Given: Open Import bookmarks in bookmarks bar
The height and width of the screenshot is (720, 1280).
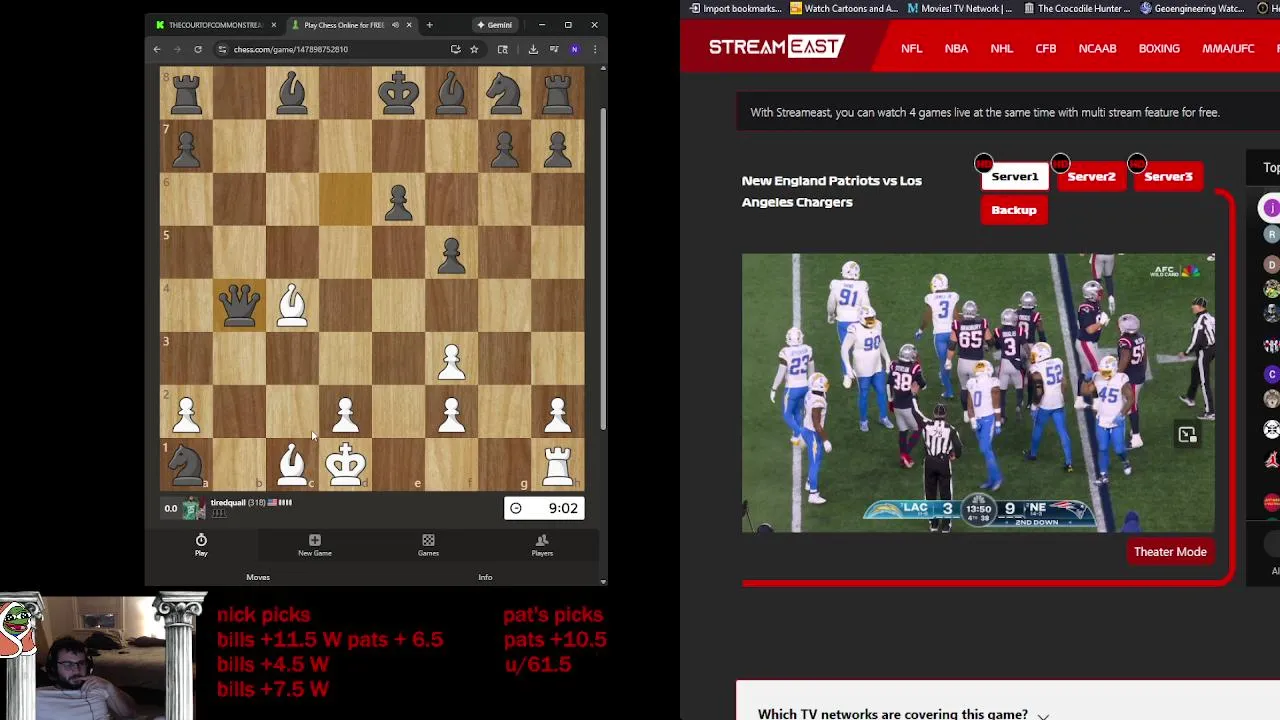Looking at the screenshot, I should point(735,9).
